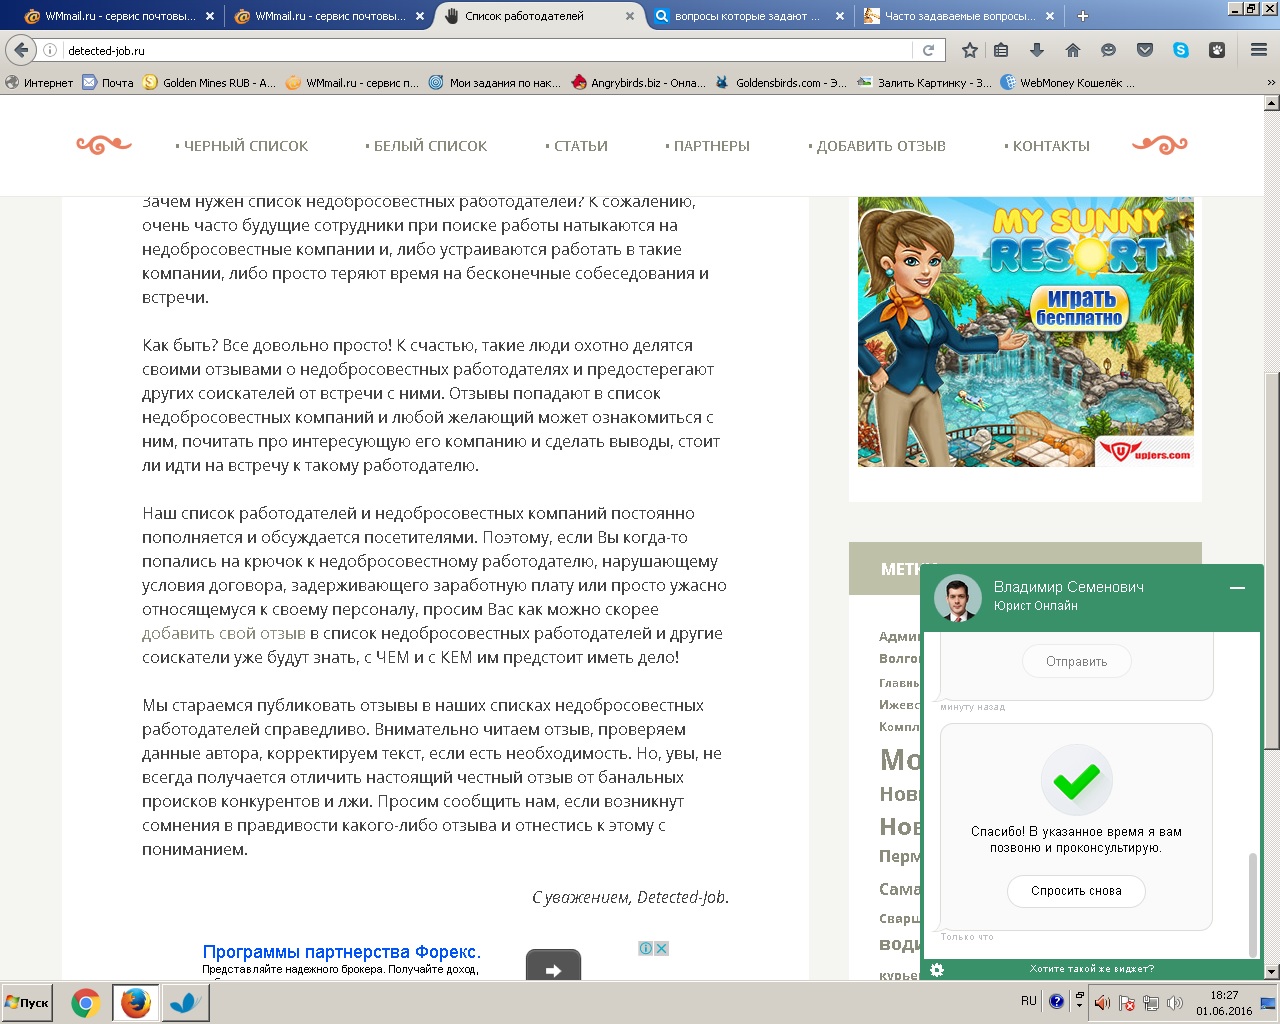This screenshot has width=1280, height=1024.
Task: Switch to first WMmail.ru tab
Action: coord(120,16)
